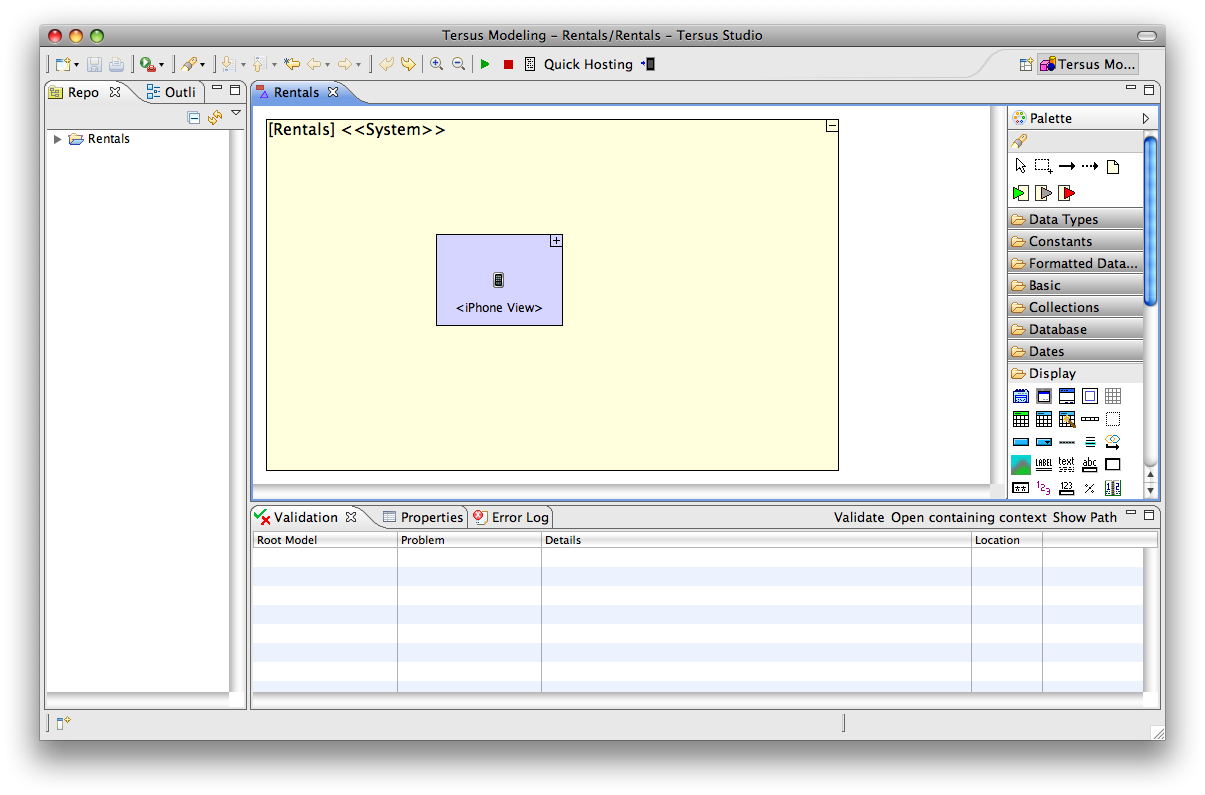Select the arrow Selection tool in Palette
1205x795 pixels.
(x=1020, y=166)
